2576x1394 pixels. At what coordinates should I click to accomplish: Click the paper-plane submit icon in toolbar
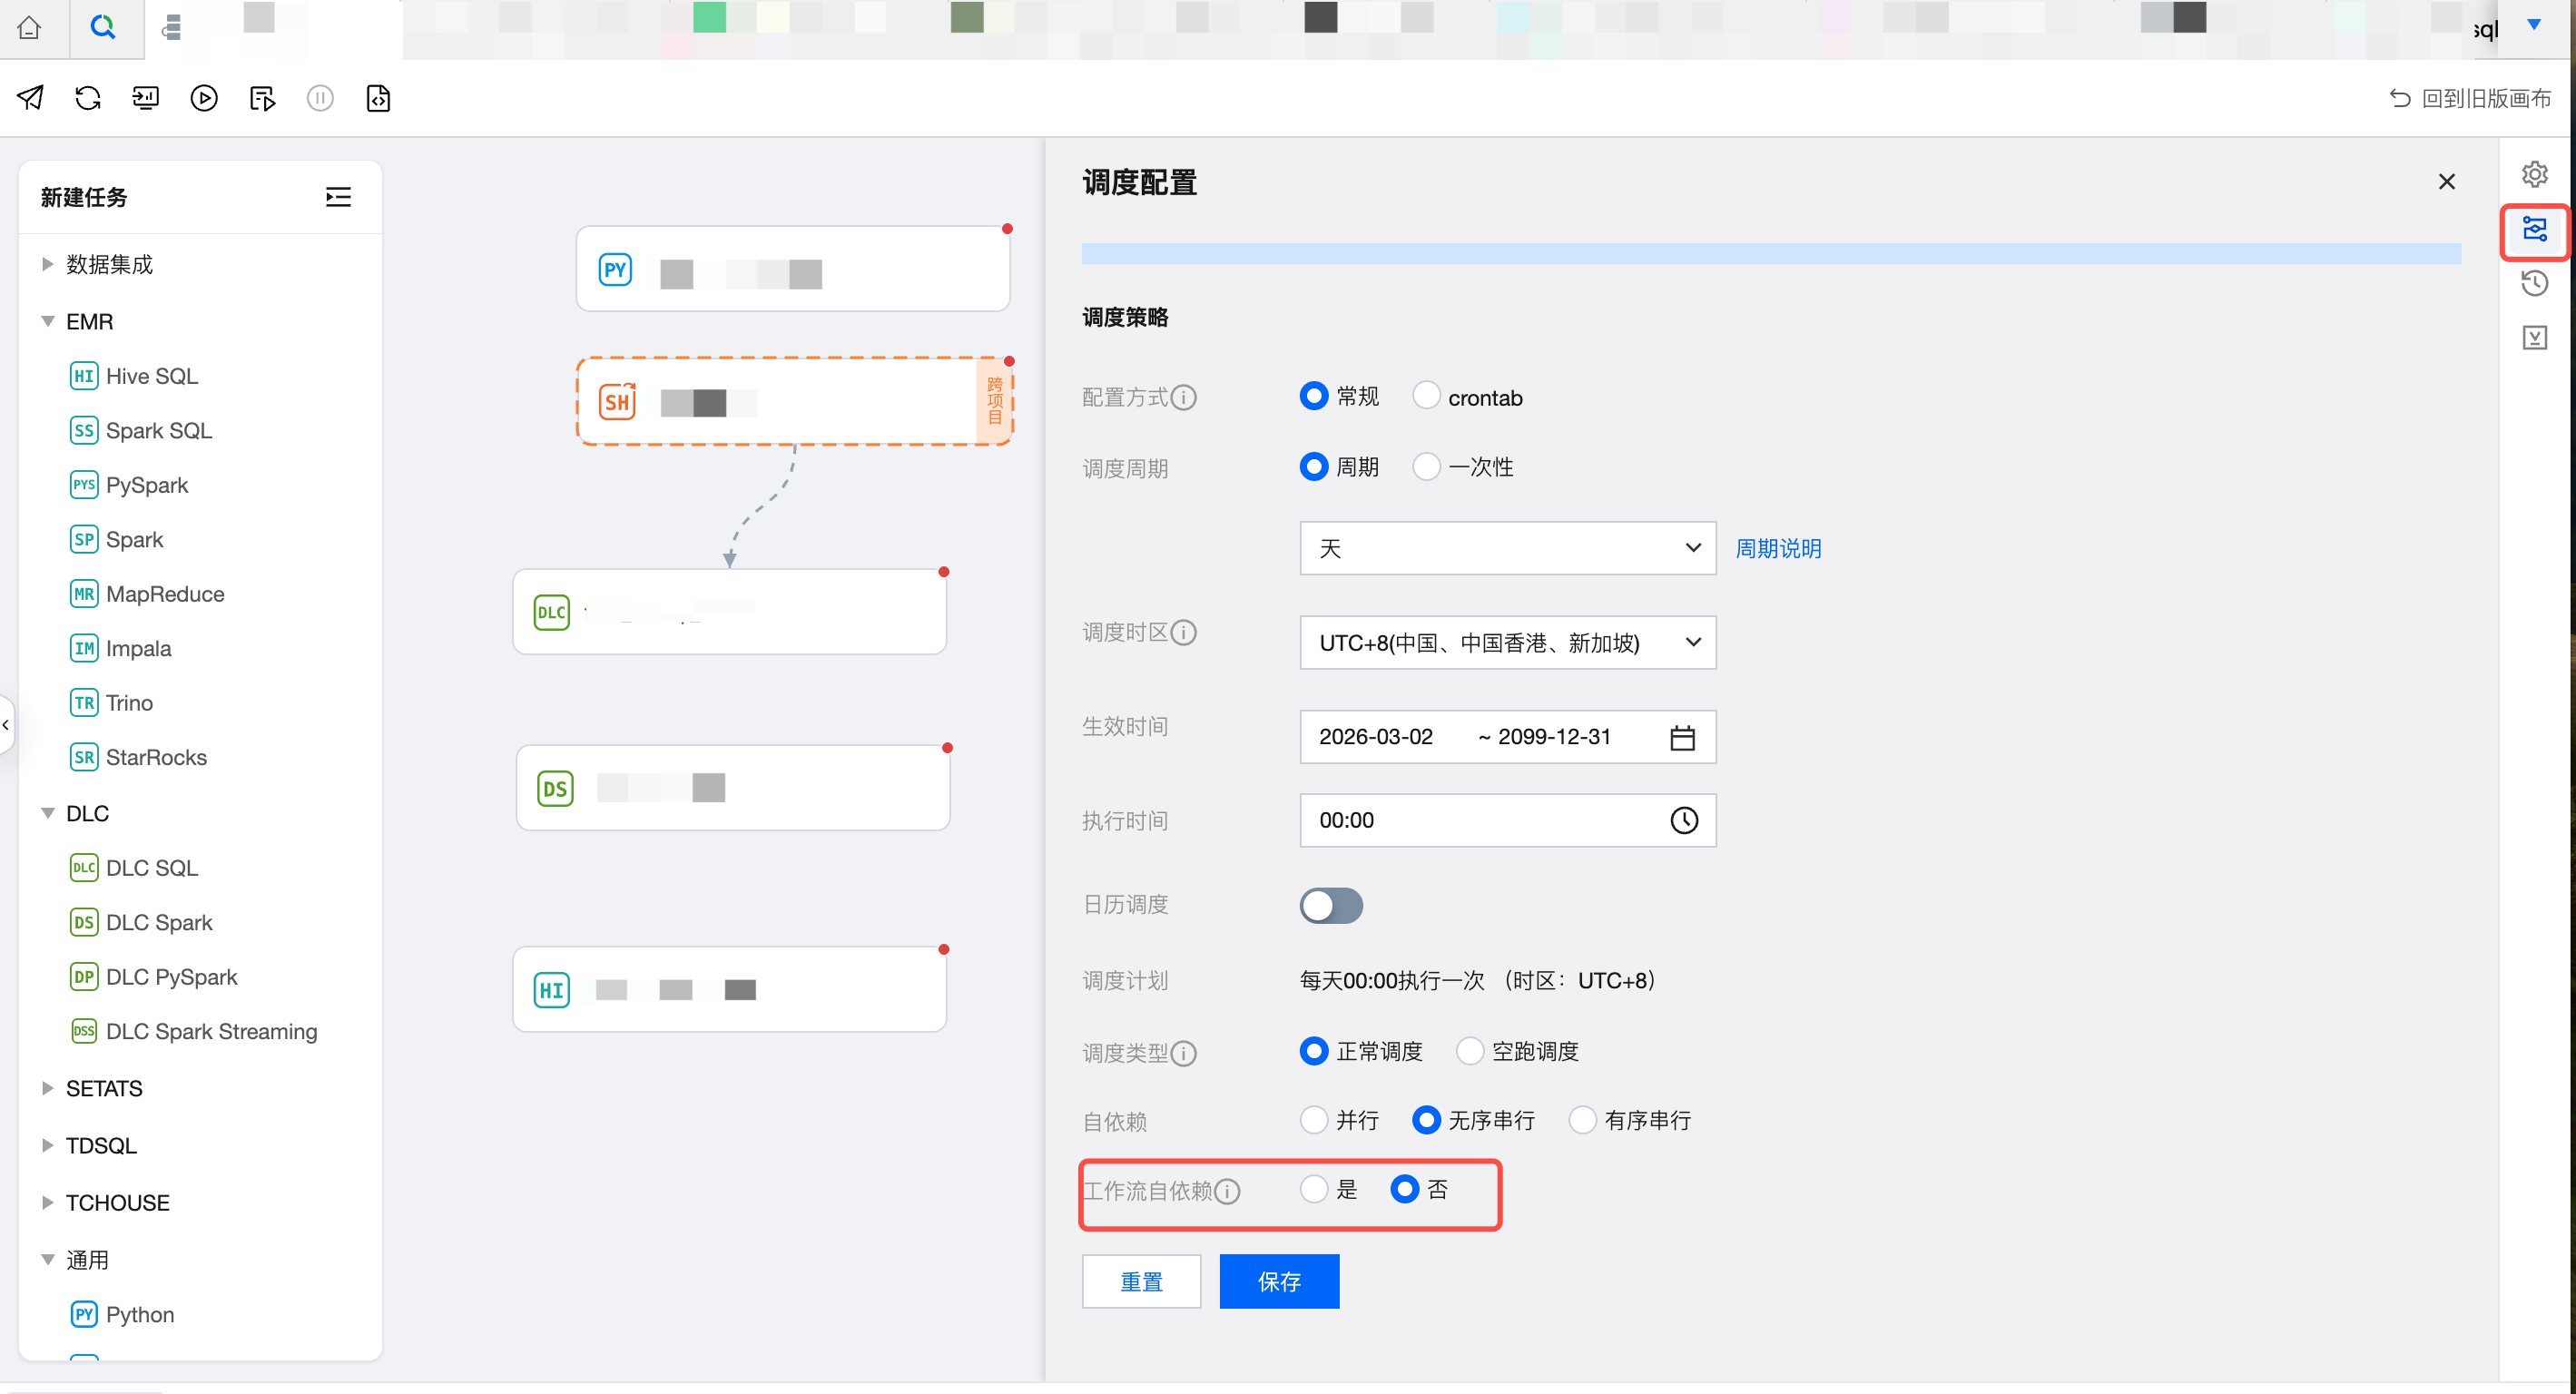coord(30,98)
